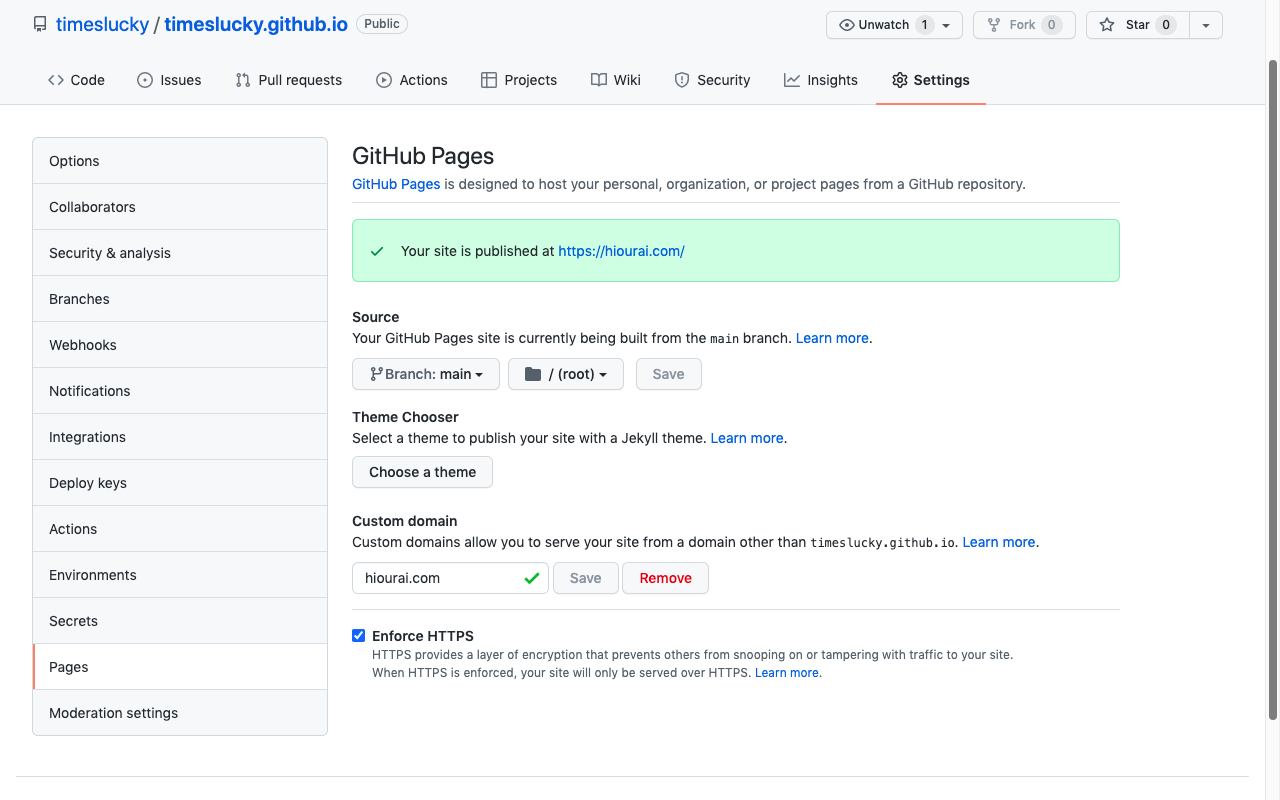Click Save next to the custom domain field
The height and width of the screenshot is (800, 1280).
[x=585, y=578]
